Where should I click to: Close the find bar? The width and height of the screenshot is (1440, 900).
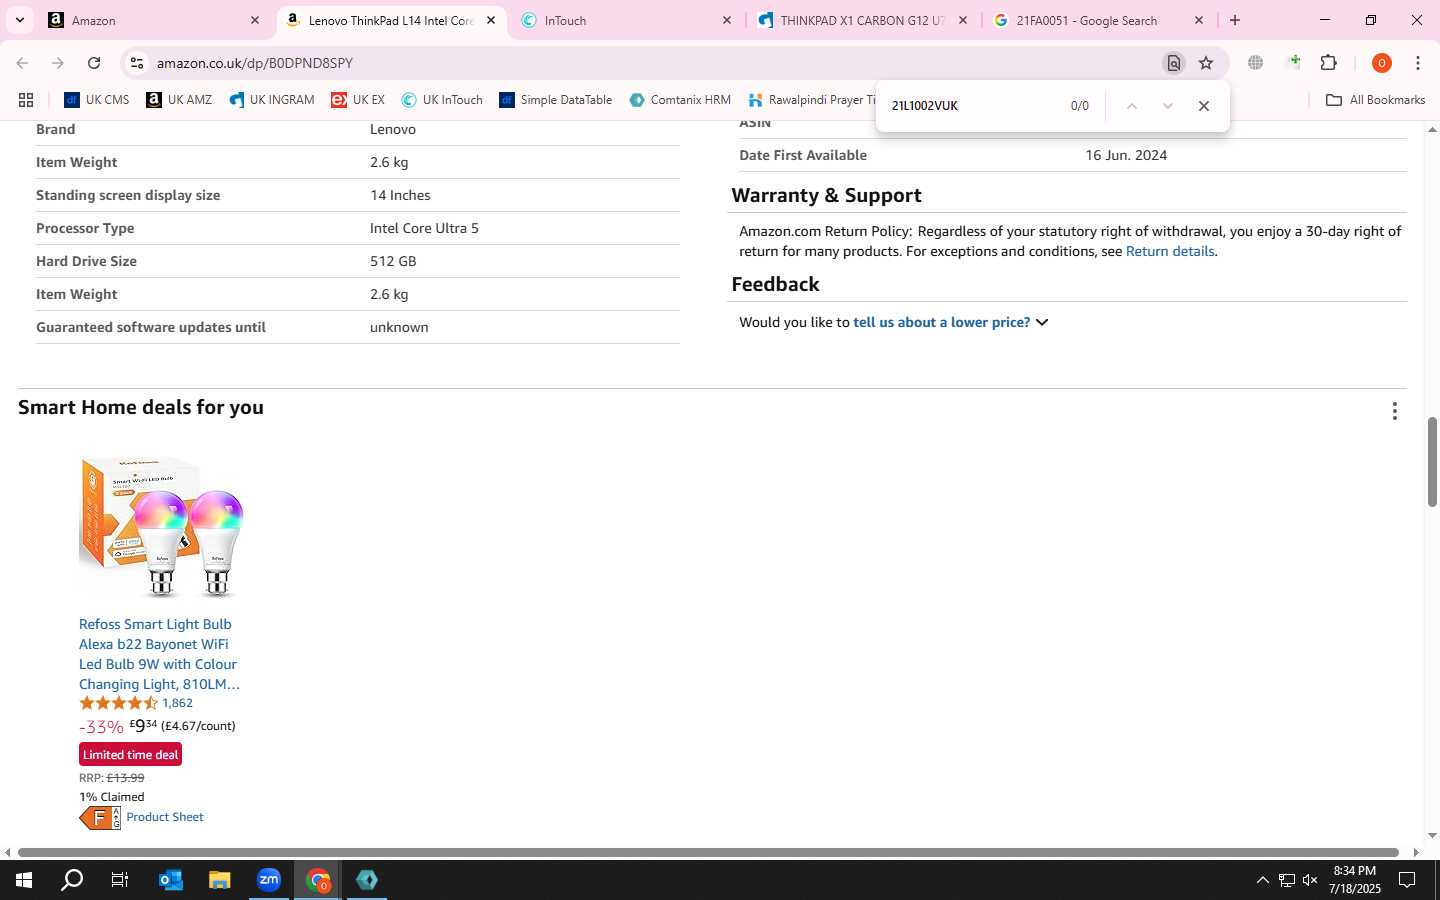1204,106
